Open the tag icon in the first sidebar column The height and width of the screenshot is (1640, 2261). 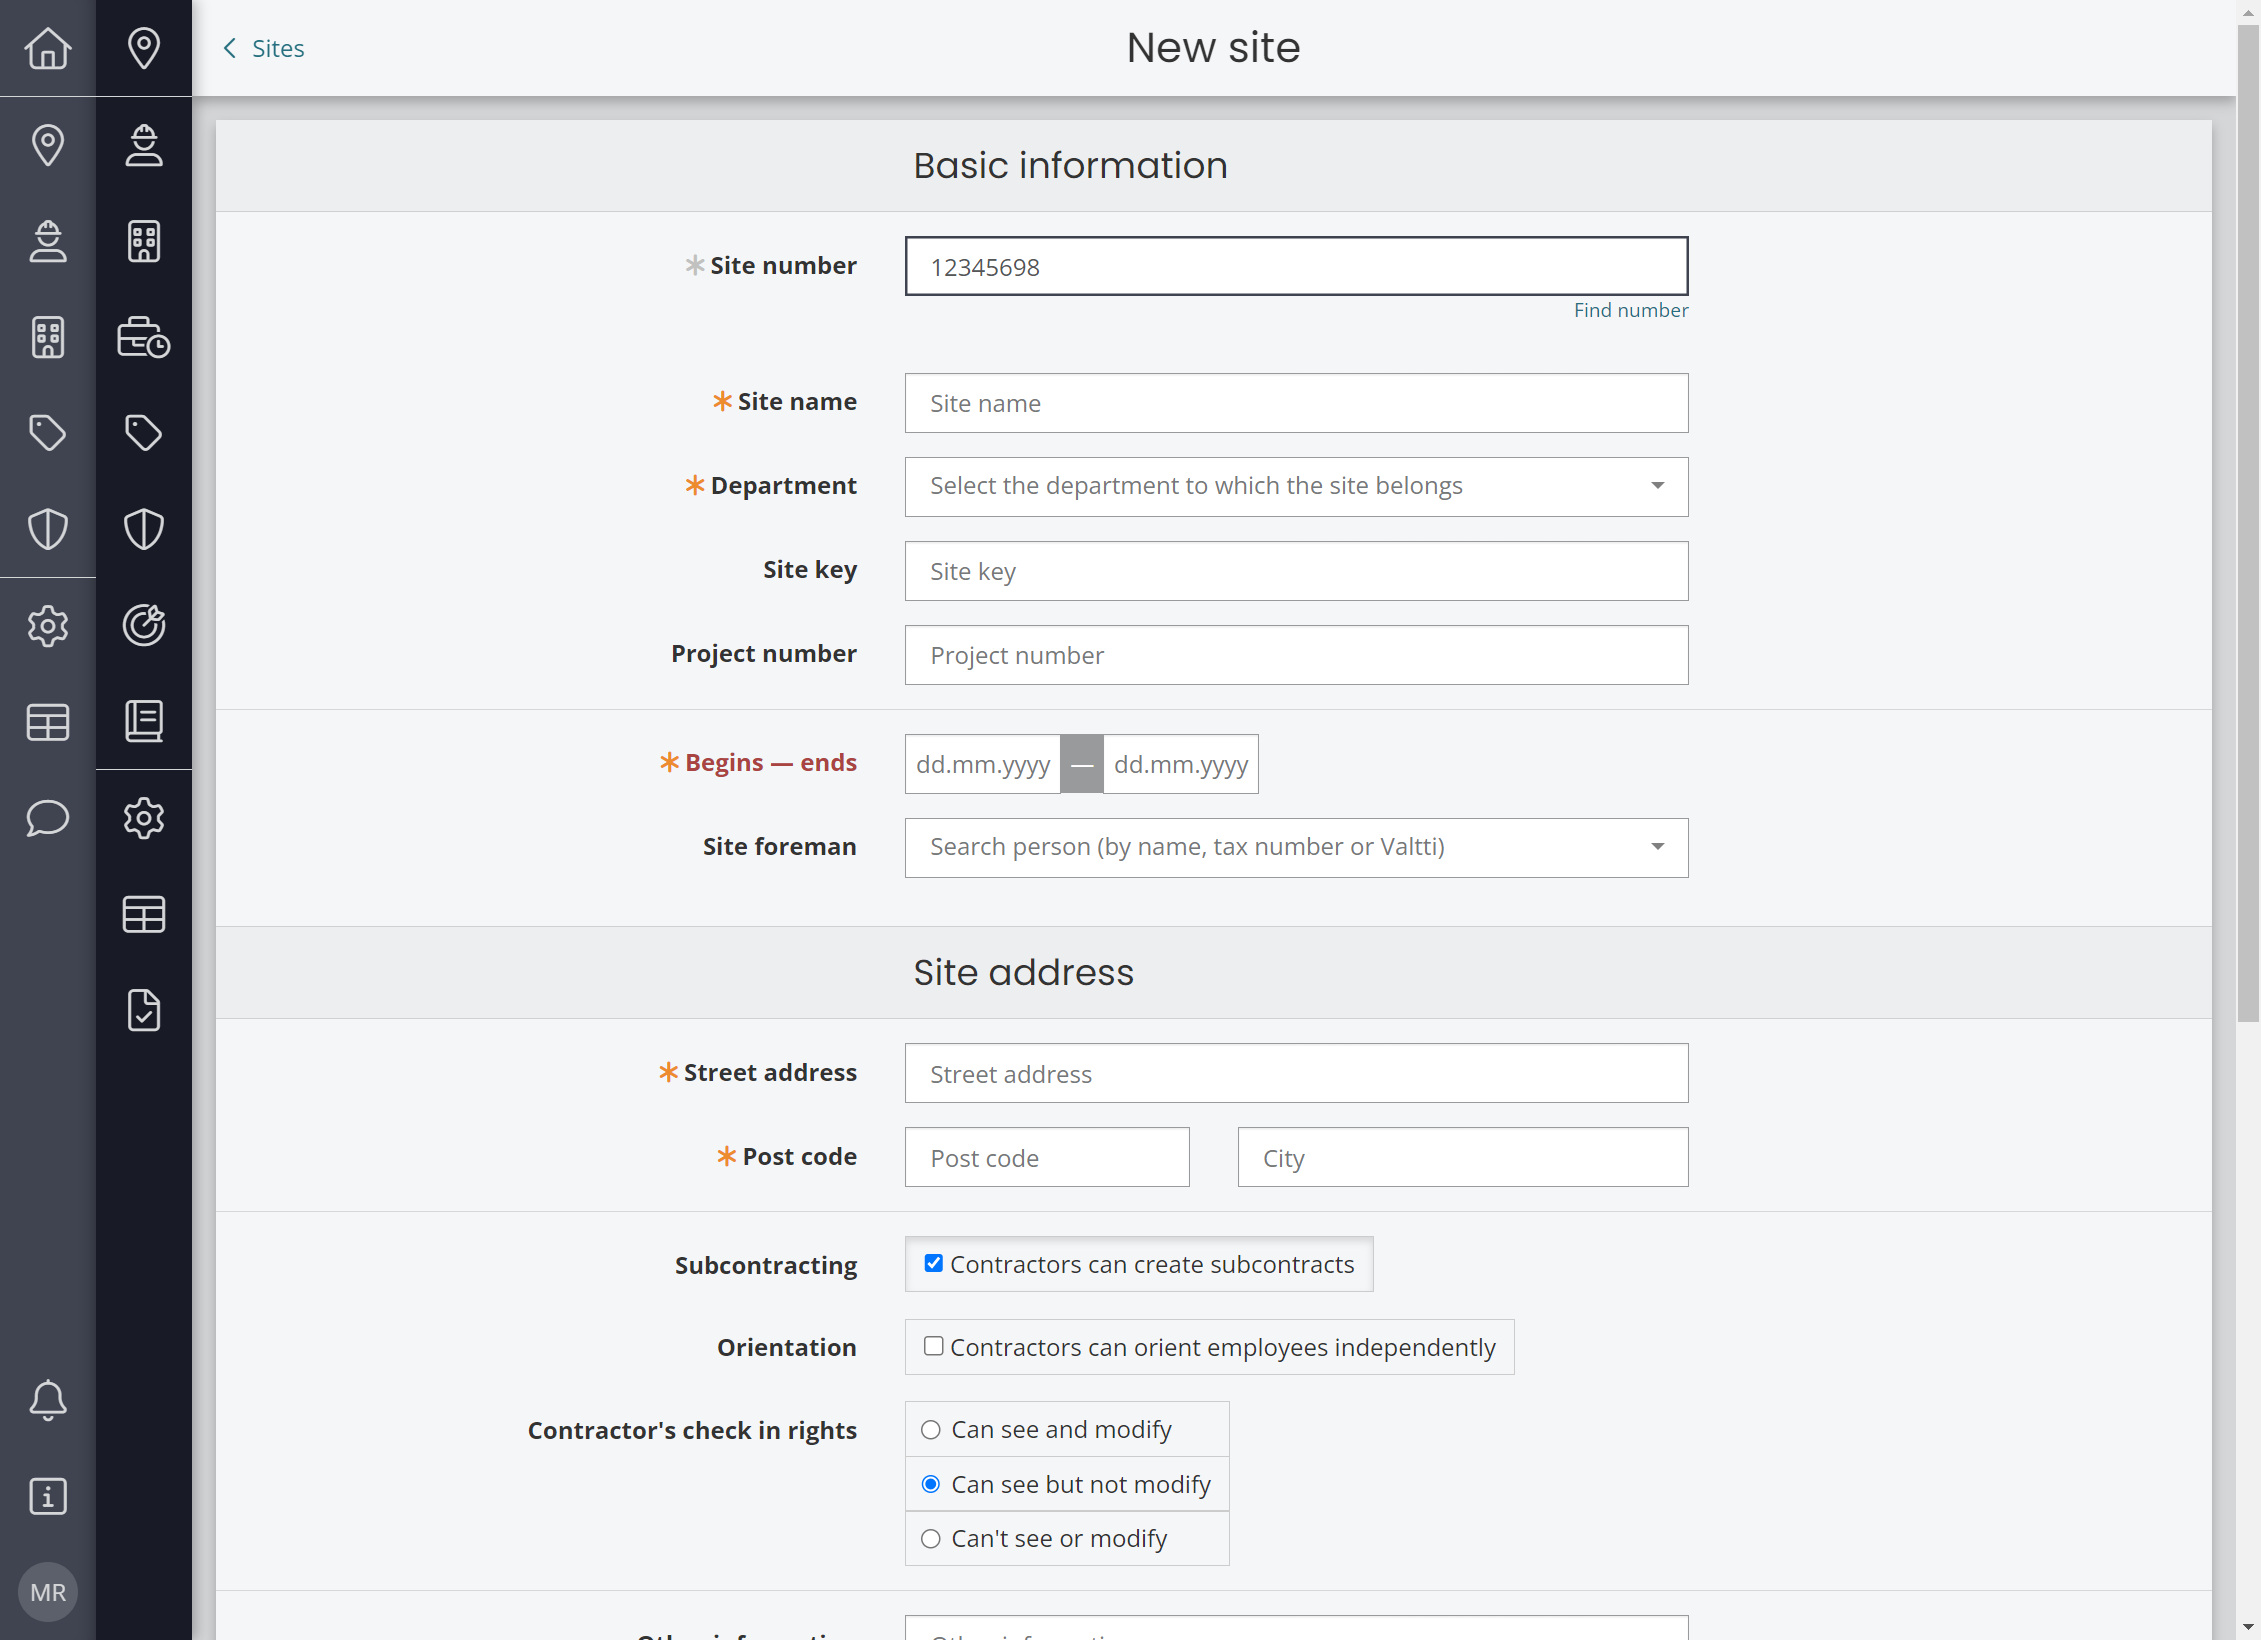click(48, 433)
